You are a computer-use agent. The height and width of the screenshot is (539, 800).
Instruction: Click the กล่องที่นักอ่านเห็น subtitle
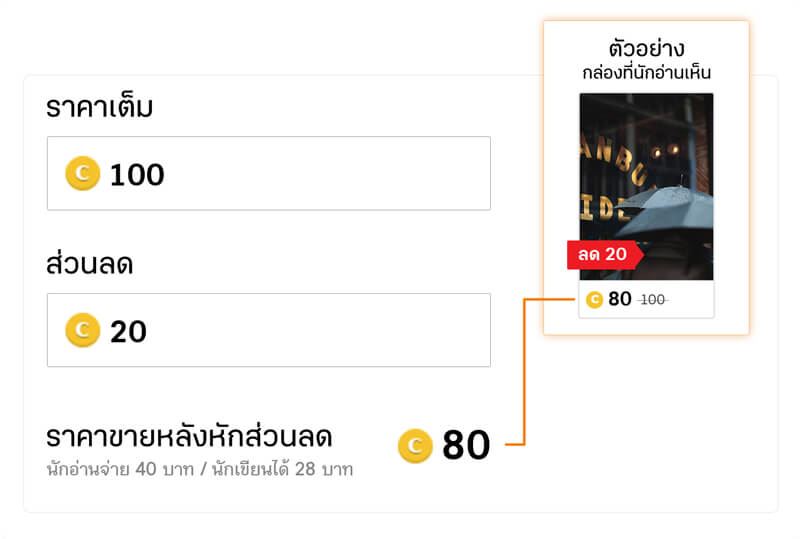(x=646, y=73)
